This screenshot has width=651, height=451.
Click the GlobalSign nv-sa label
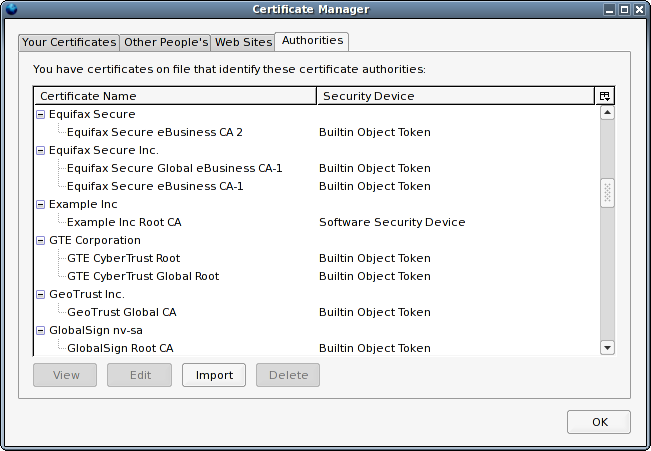pos(95,331)
